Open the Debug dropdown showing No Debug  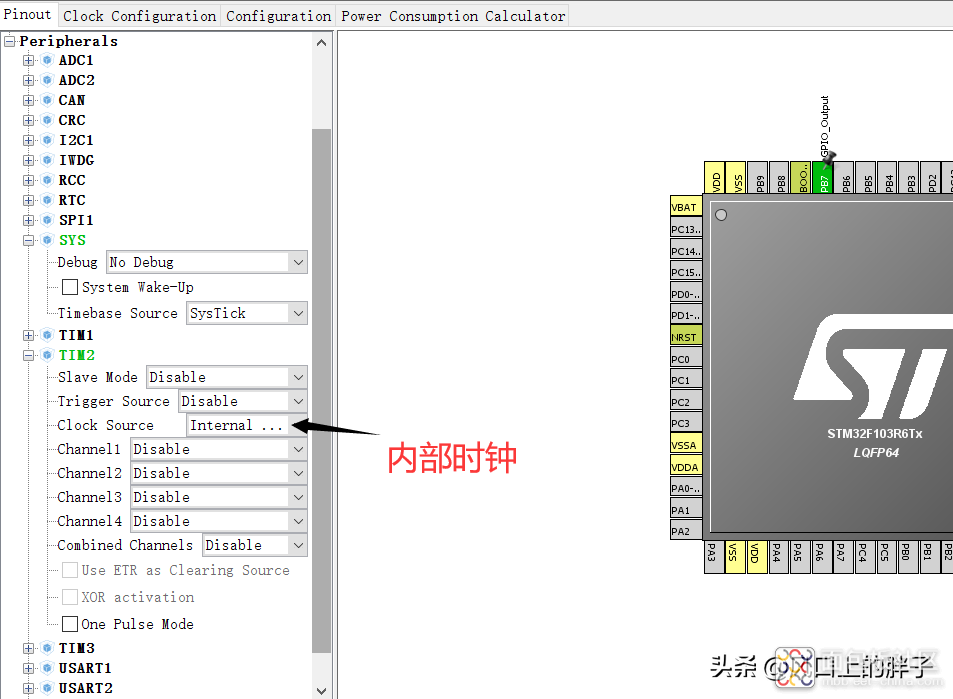click(x=207, y=262)
